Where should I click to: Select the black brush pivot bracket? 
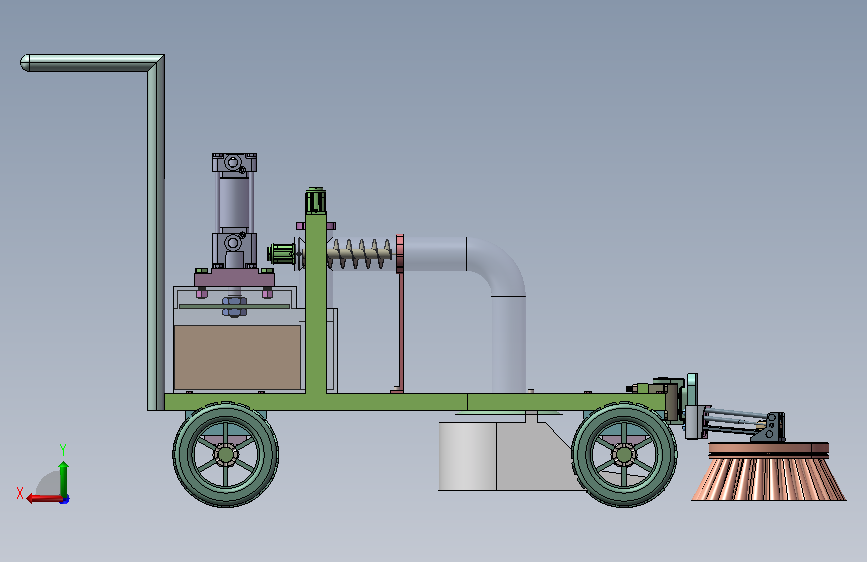pos(771,427)
